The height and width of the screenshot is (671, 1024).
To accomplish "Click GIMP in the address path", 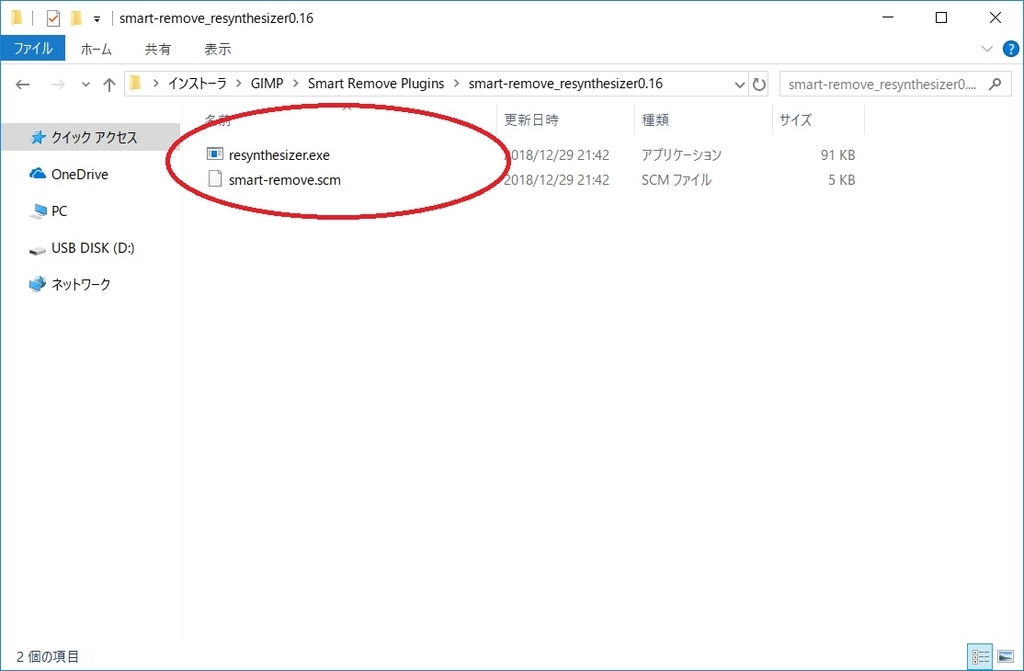I will point(267,84).
